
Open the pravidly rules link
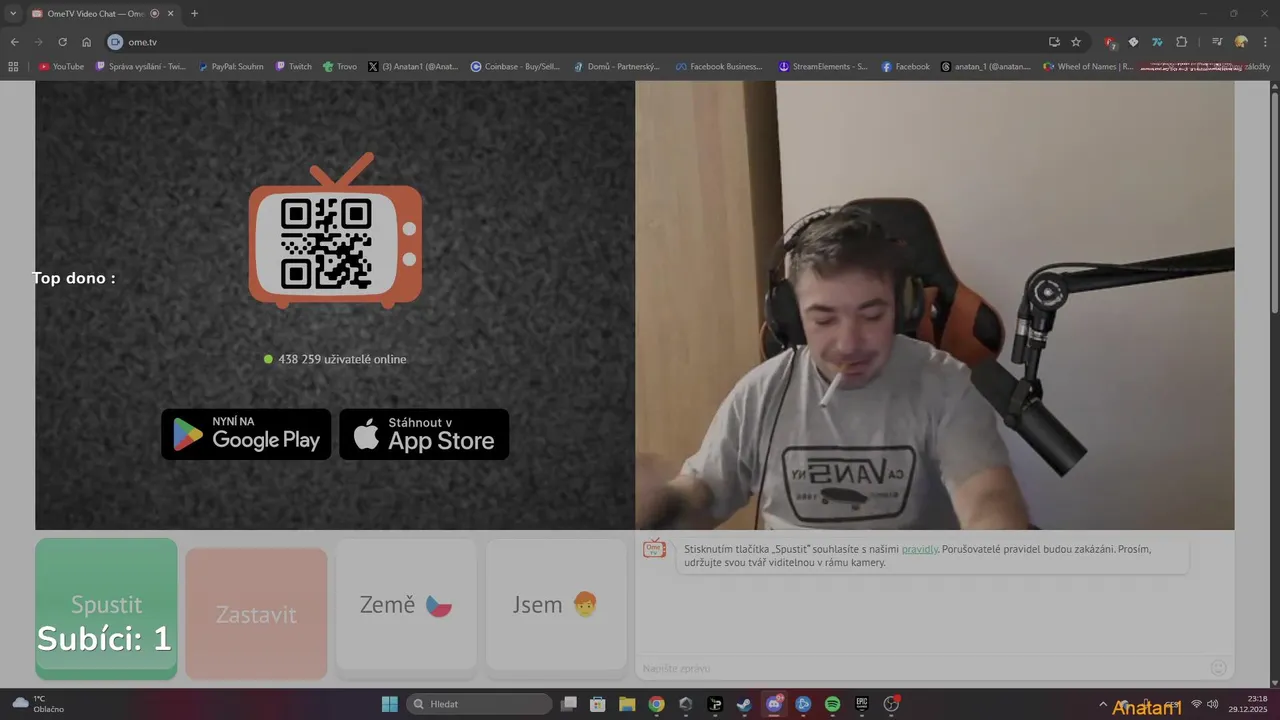[920, 549]
